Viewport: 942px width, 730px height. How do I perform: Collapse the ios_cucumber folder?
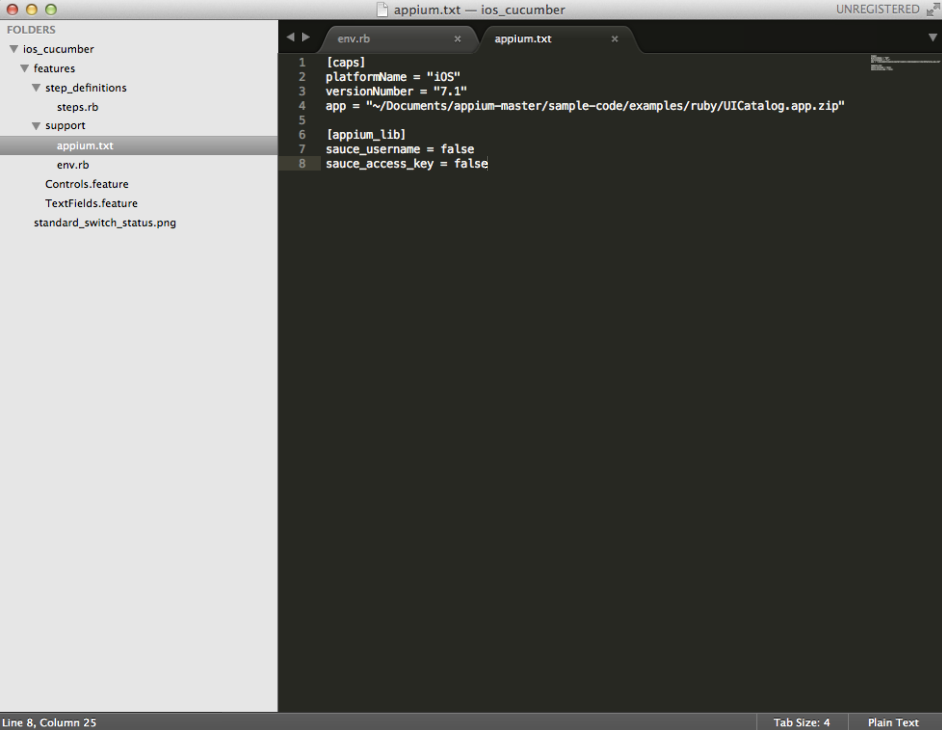pos(13,49)
